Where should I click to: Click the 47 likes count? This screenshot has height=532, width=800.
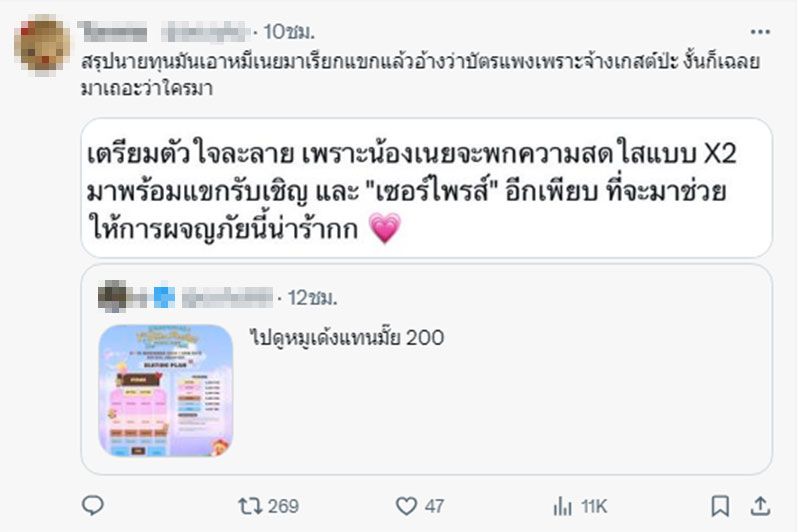[x=434, y=506]
